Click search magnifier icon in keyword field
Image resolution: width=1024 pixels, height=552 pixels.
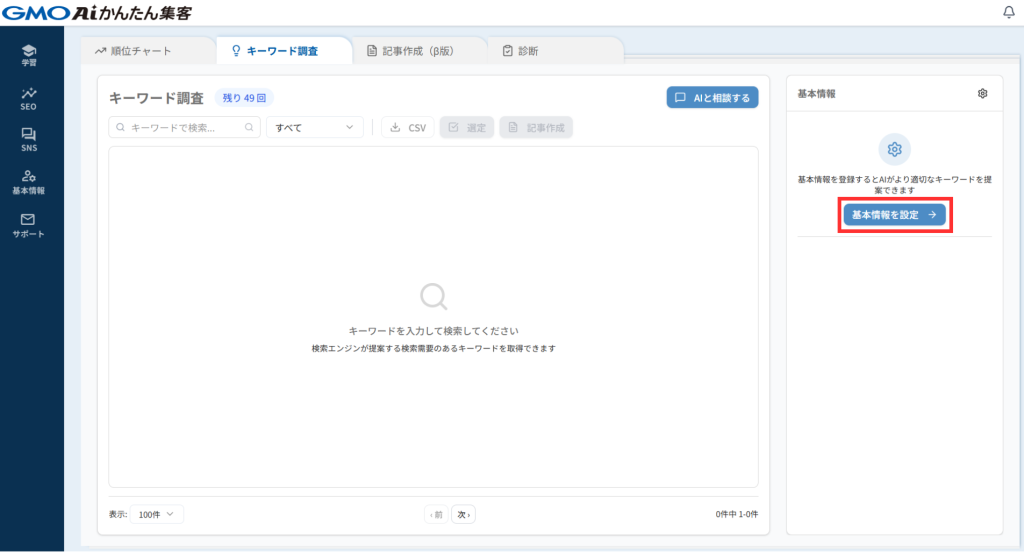249,128
